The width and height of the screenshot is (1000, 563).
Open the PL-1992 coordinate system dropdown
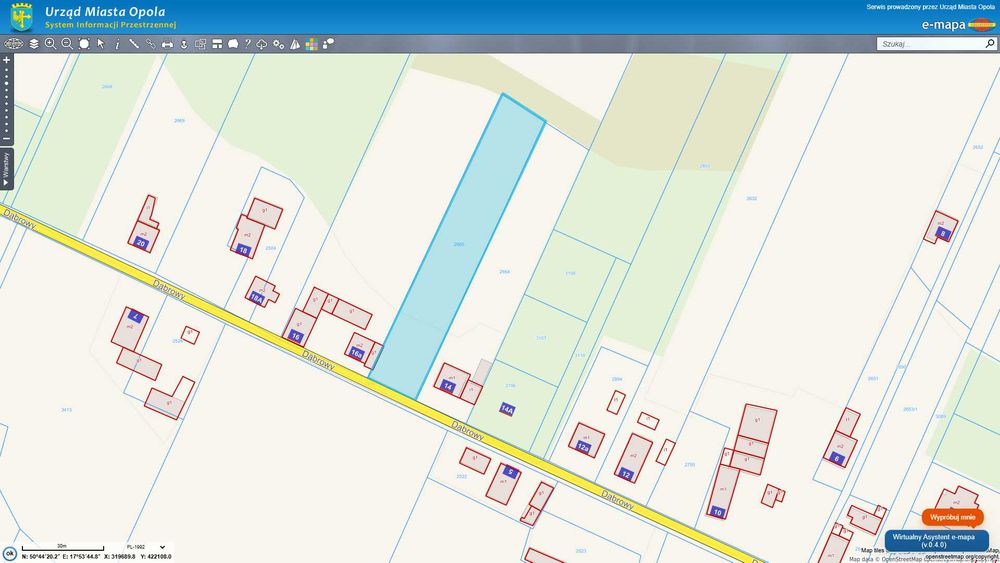[x=145, y=547]
